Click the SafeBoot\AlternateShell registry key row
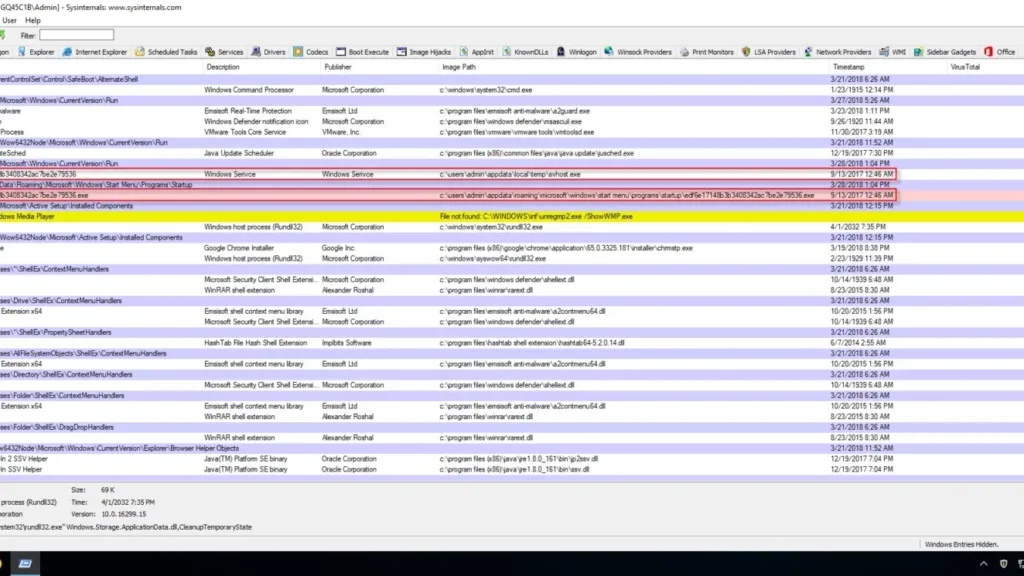This screenshot has height=576, width=1024. 512,79
